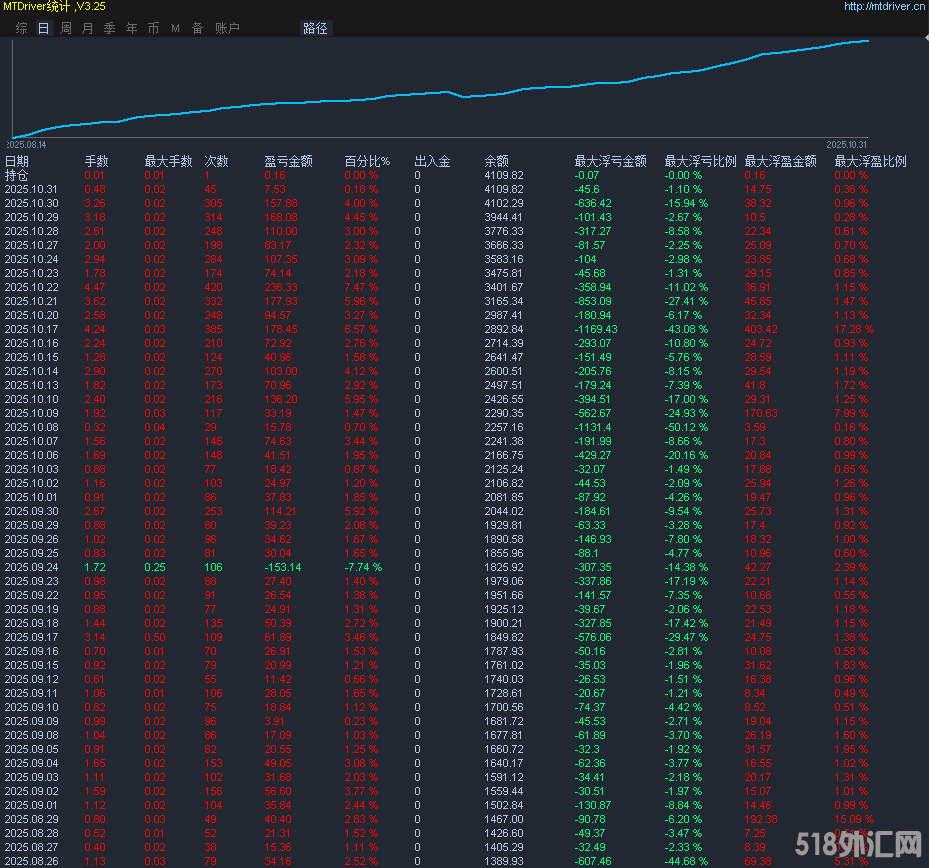
Task: Switch to 周 weekly statistics view
Action: (x=64, y=28)
